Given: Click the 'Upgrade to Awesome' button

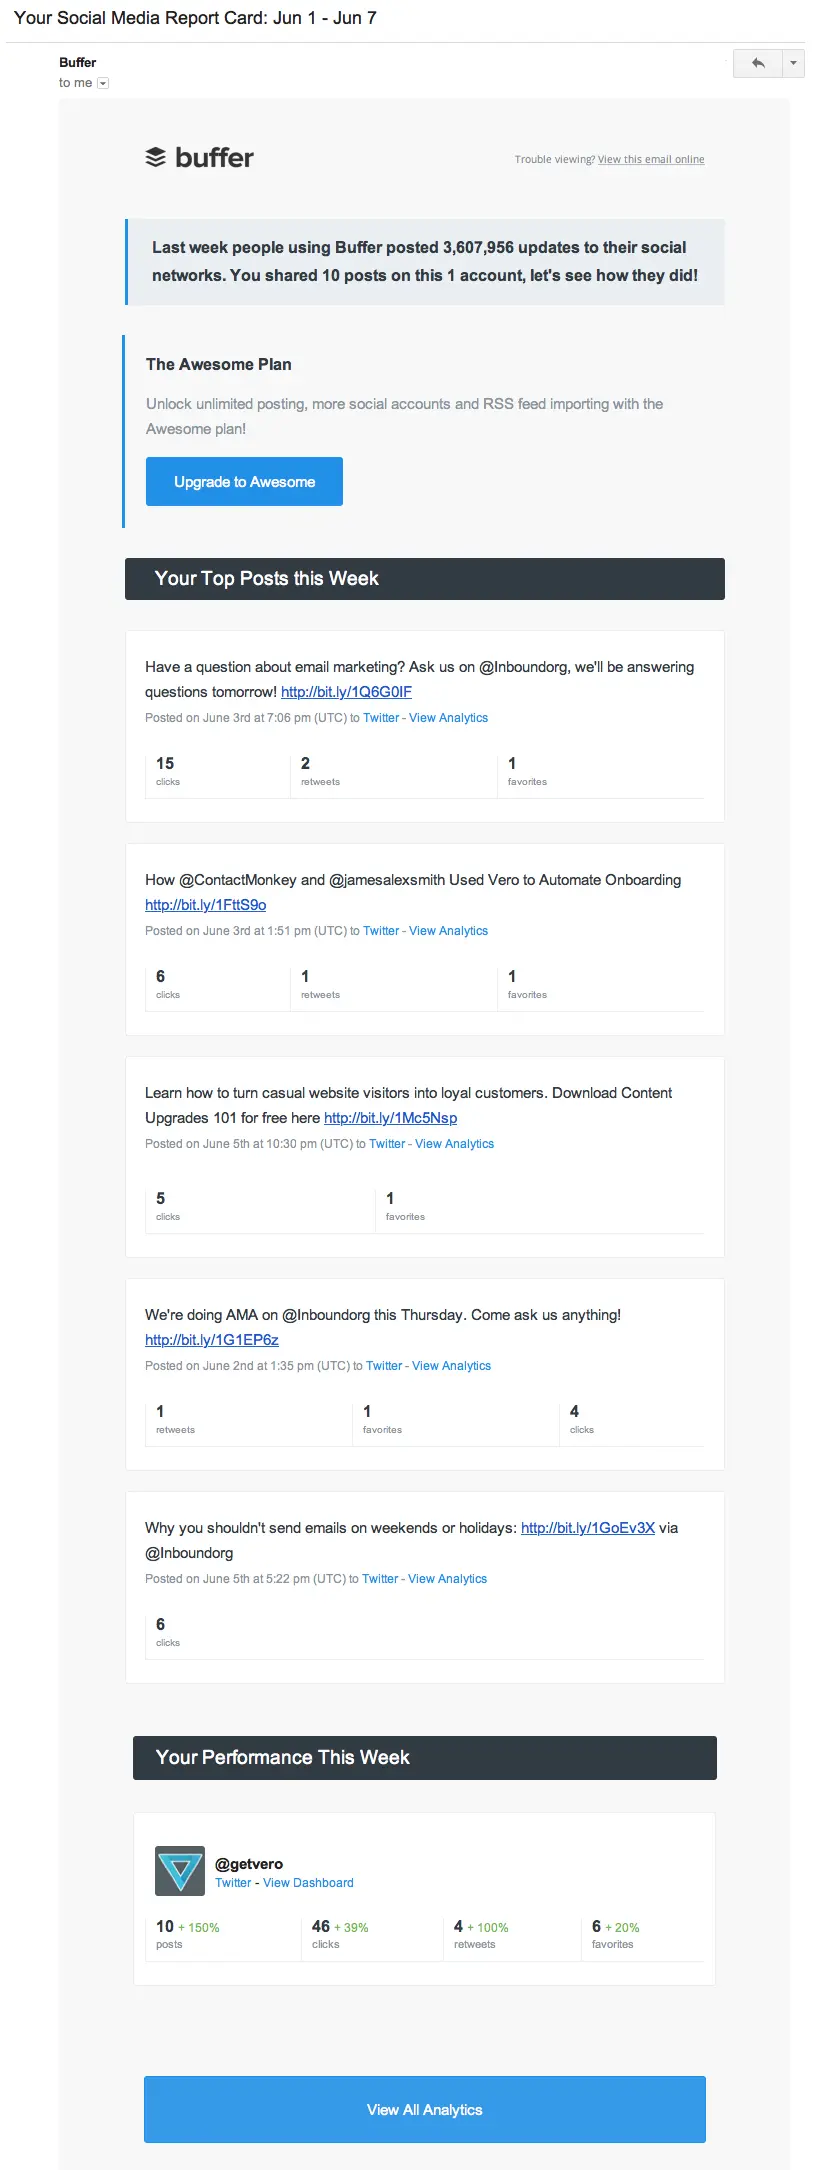Looking at the screenshot, I should (x=244, y=481).
